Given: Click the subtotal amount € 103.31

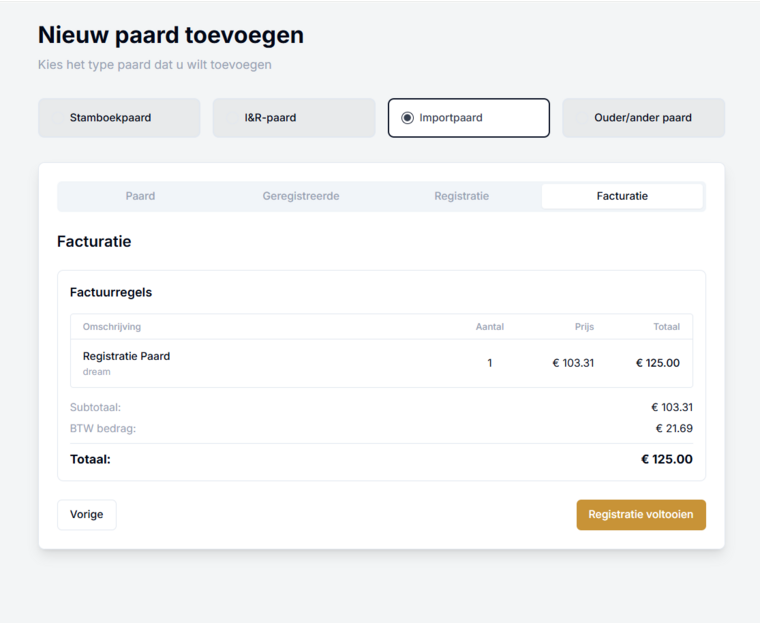Looking at the screenshot, I should pos(672,407).
